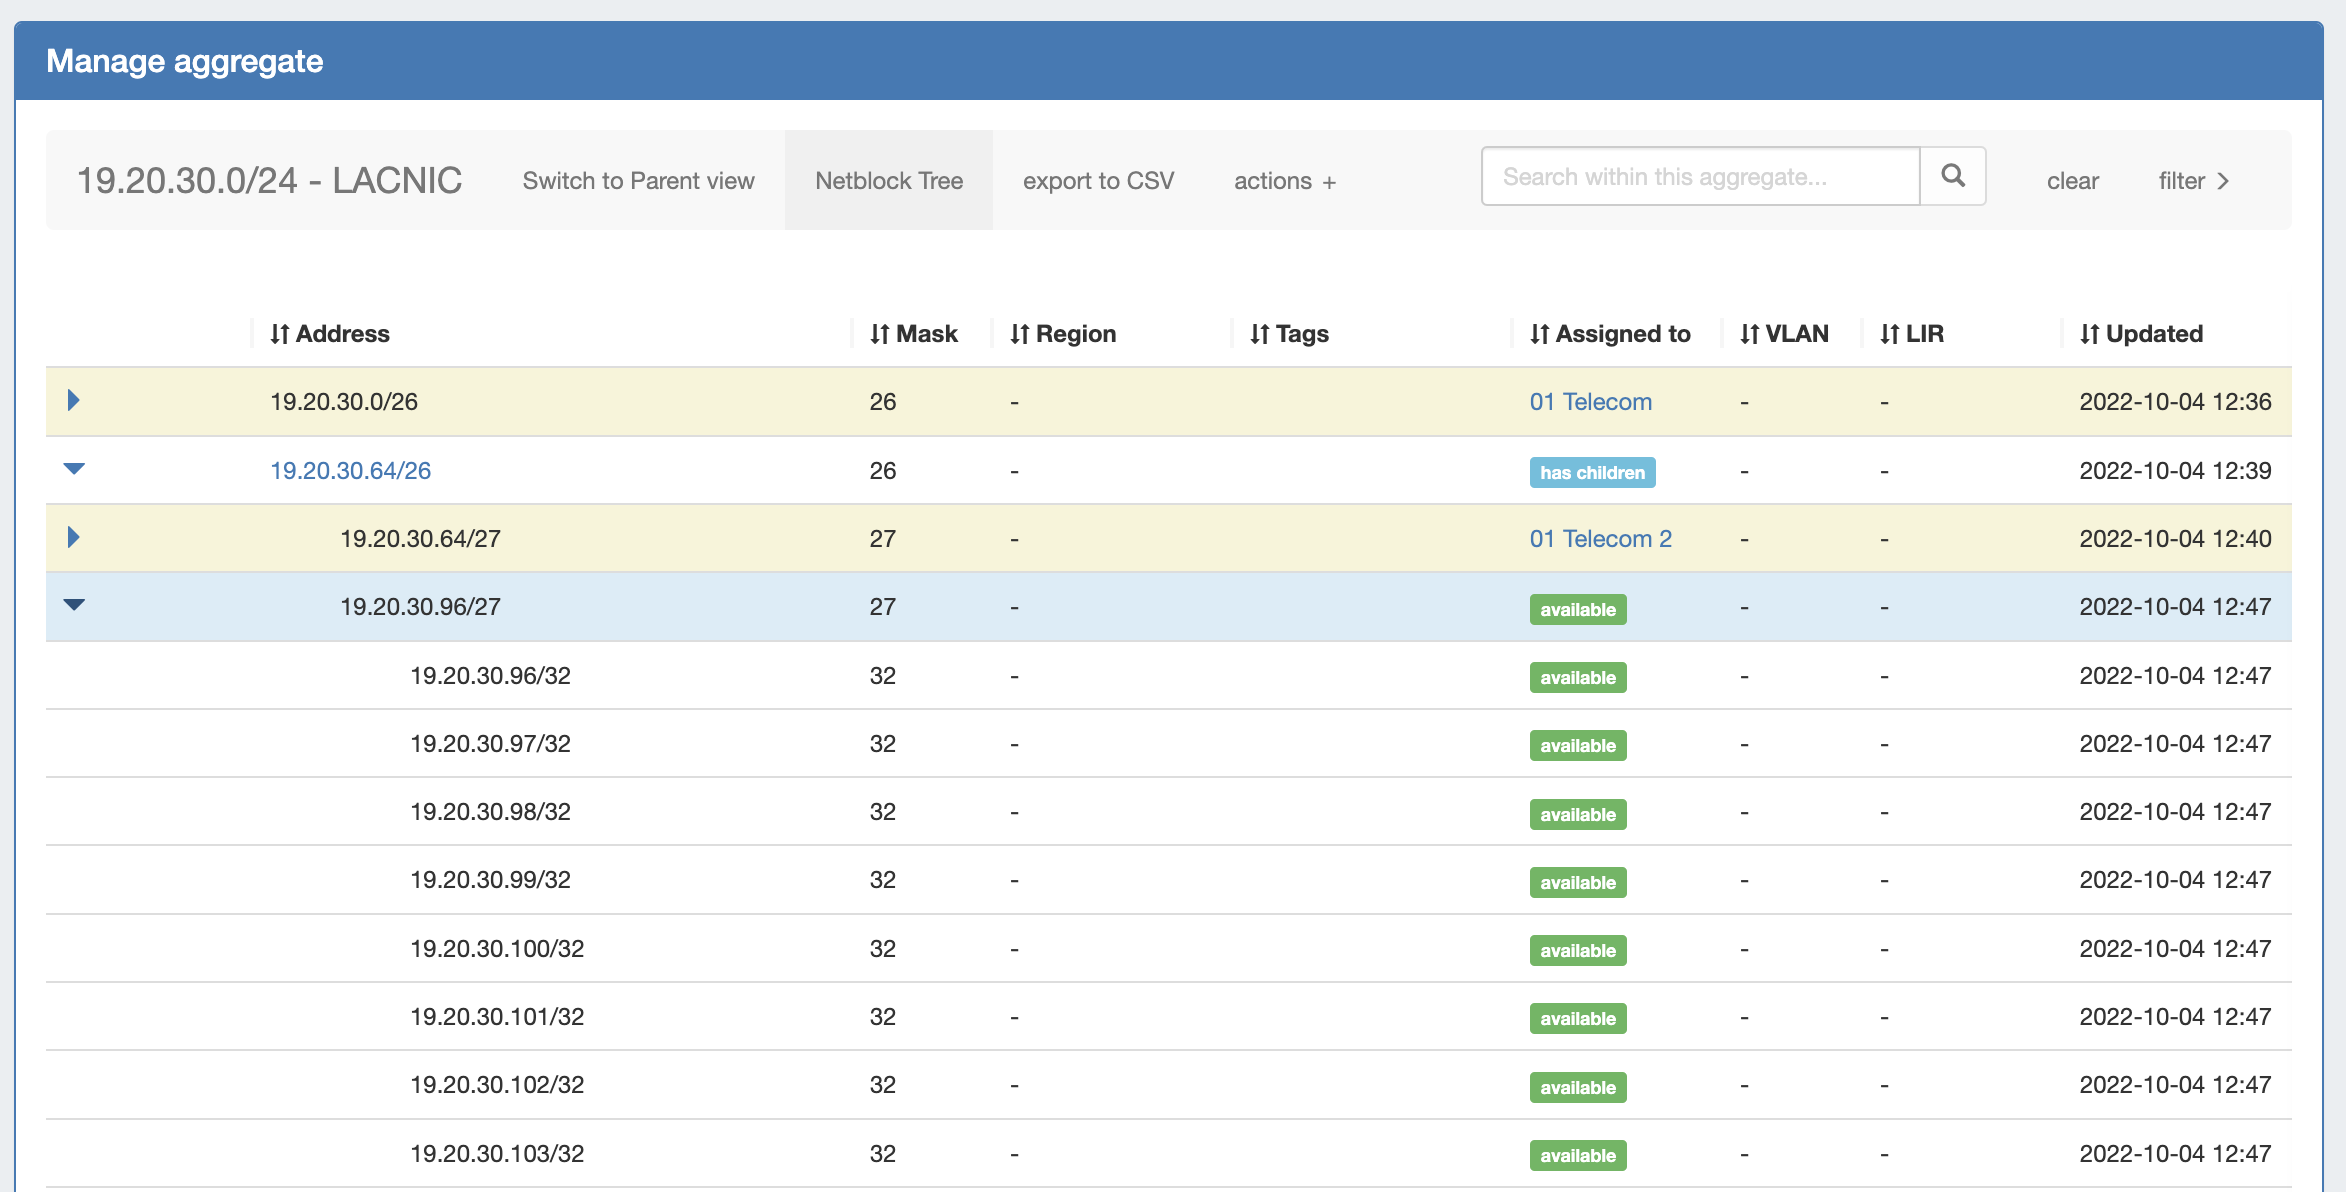Collapse the 19.20.30.64/26 row
The width and height of the screenshot is (2346, 1192).
74,469
